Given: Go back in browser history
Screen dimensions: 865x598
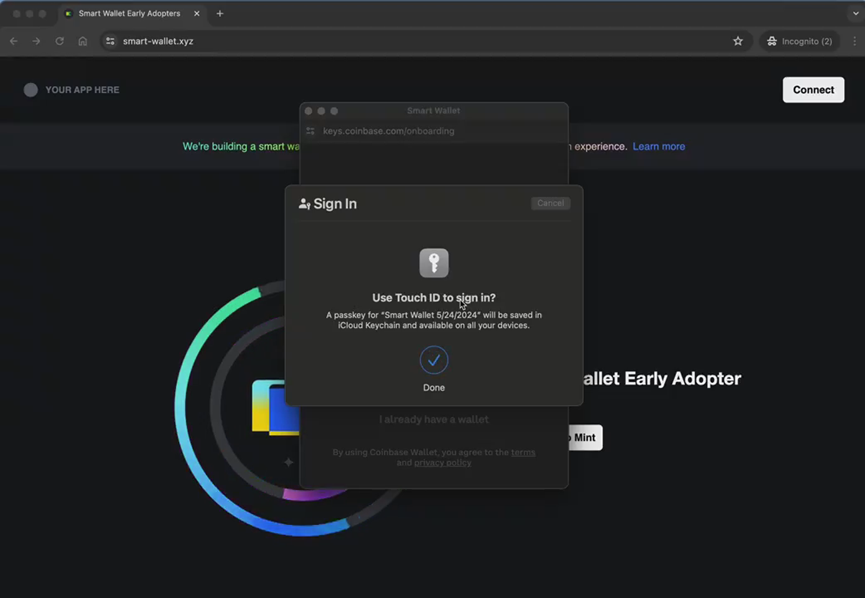Looking at the screenshot, I should pyautogui.click(x=14, y=41).
